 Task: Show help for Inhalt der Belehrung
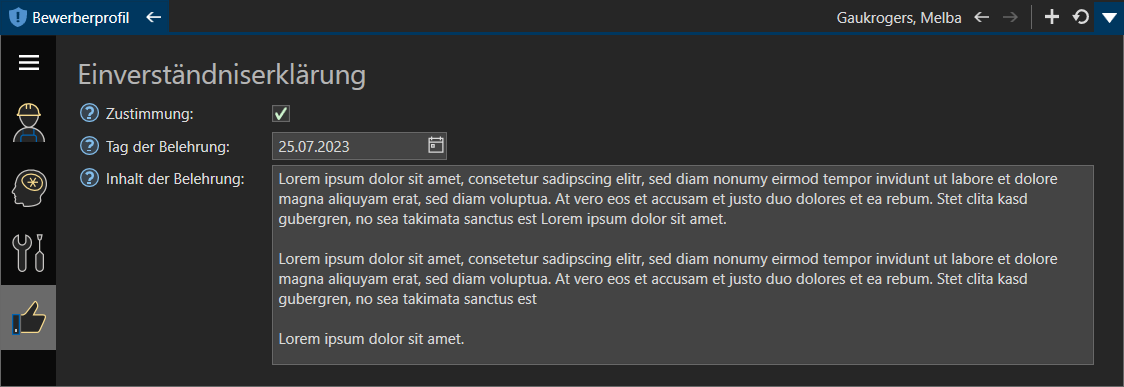click(x=89, y=178)
